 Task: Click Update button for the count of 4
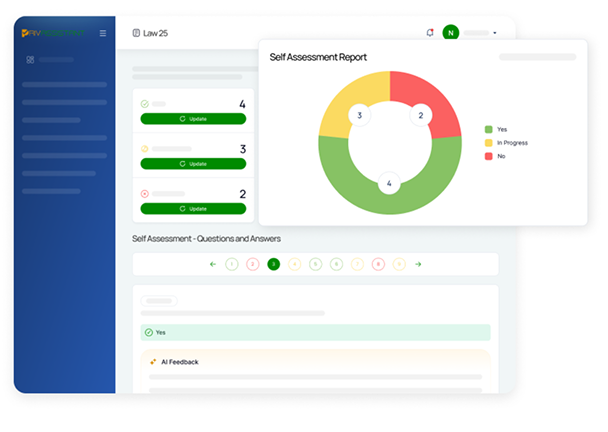193,118
